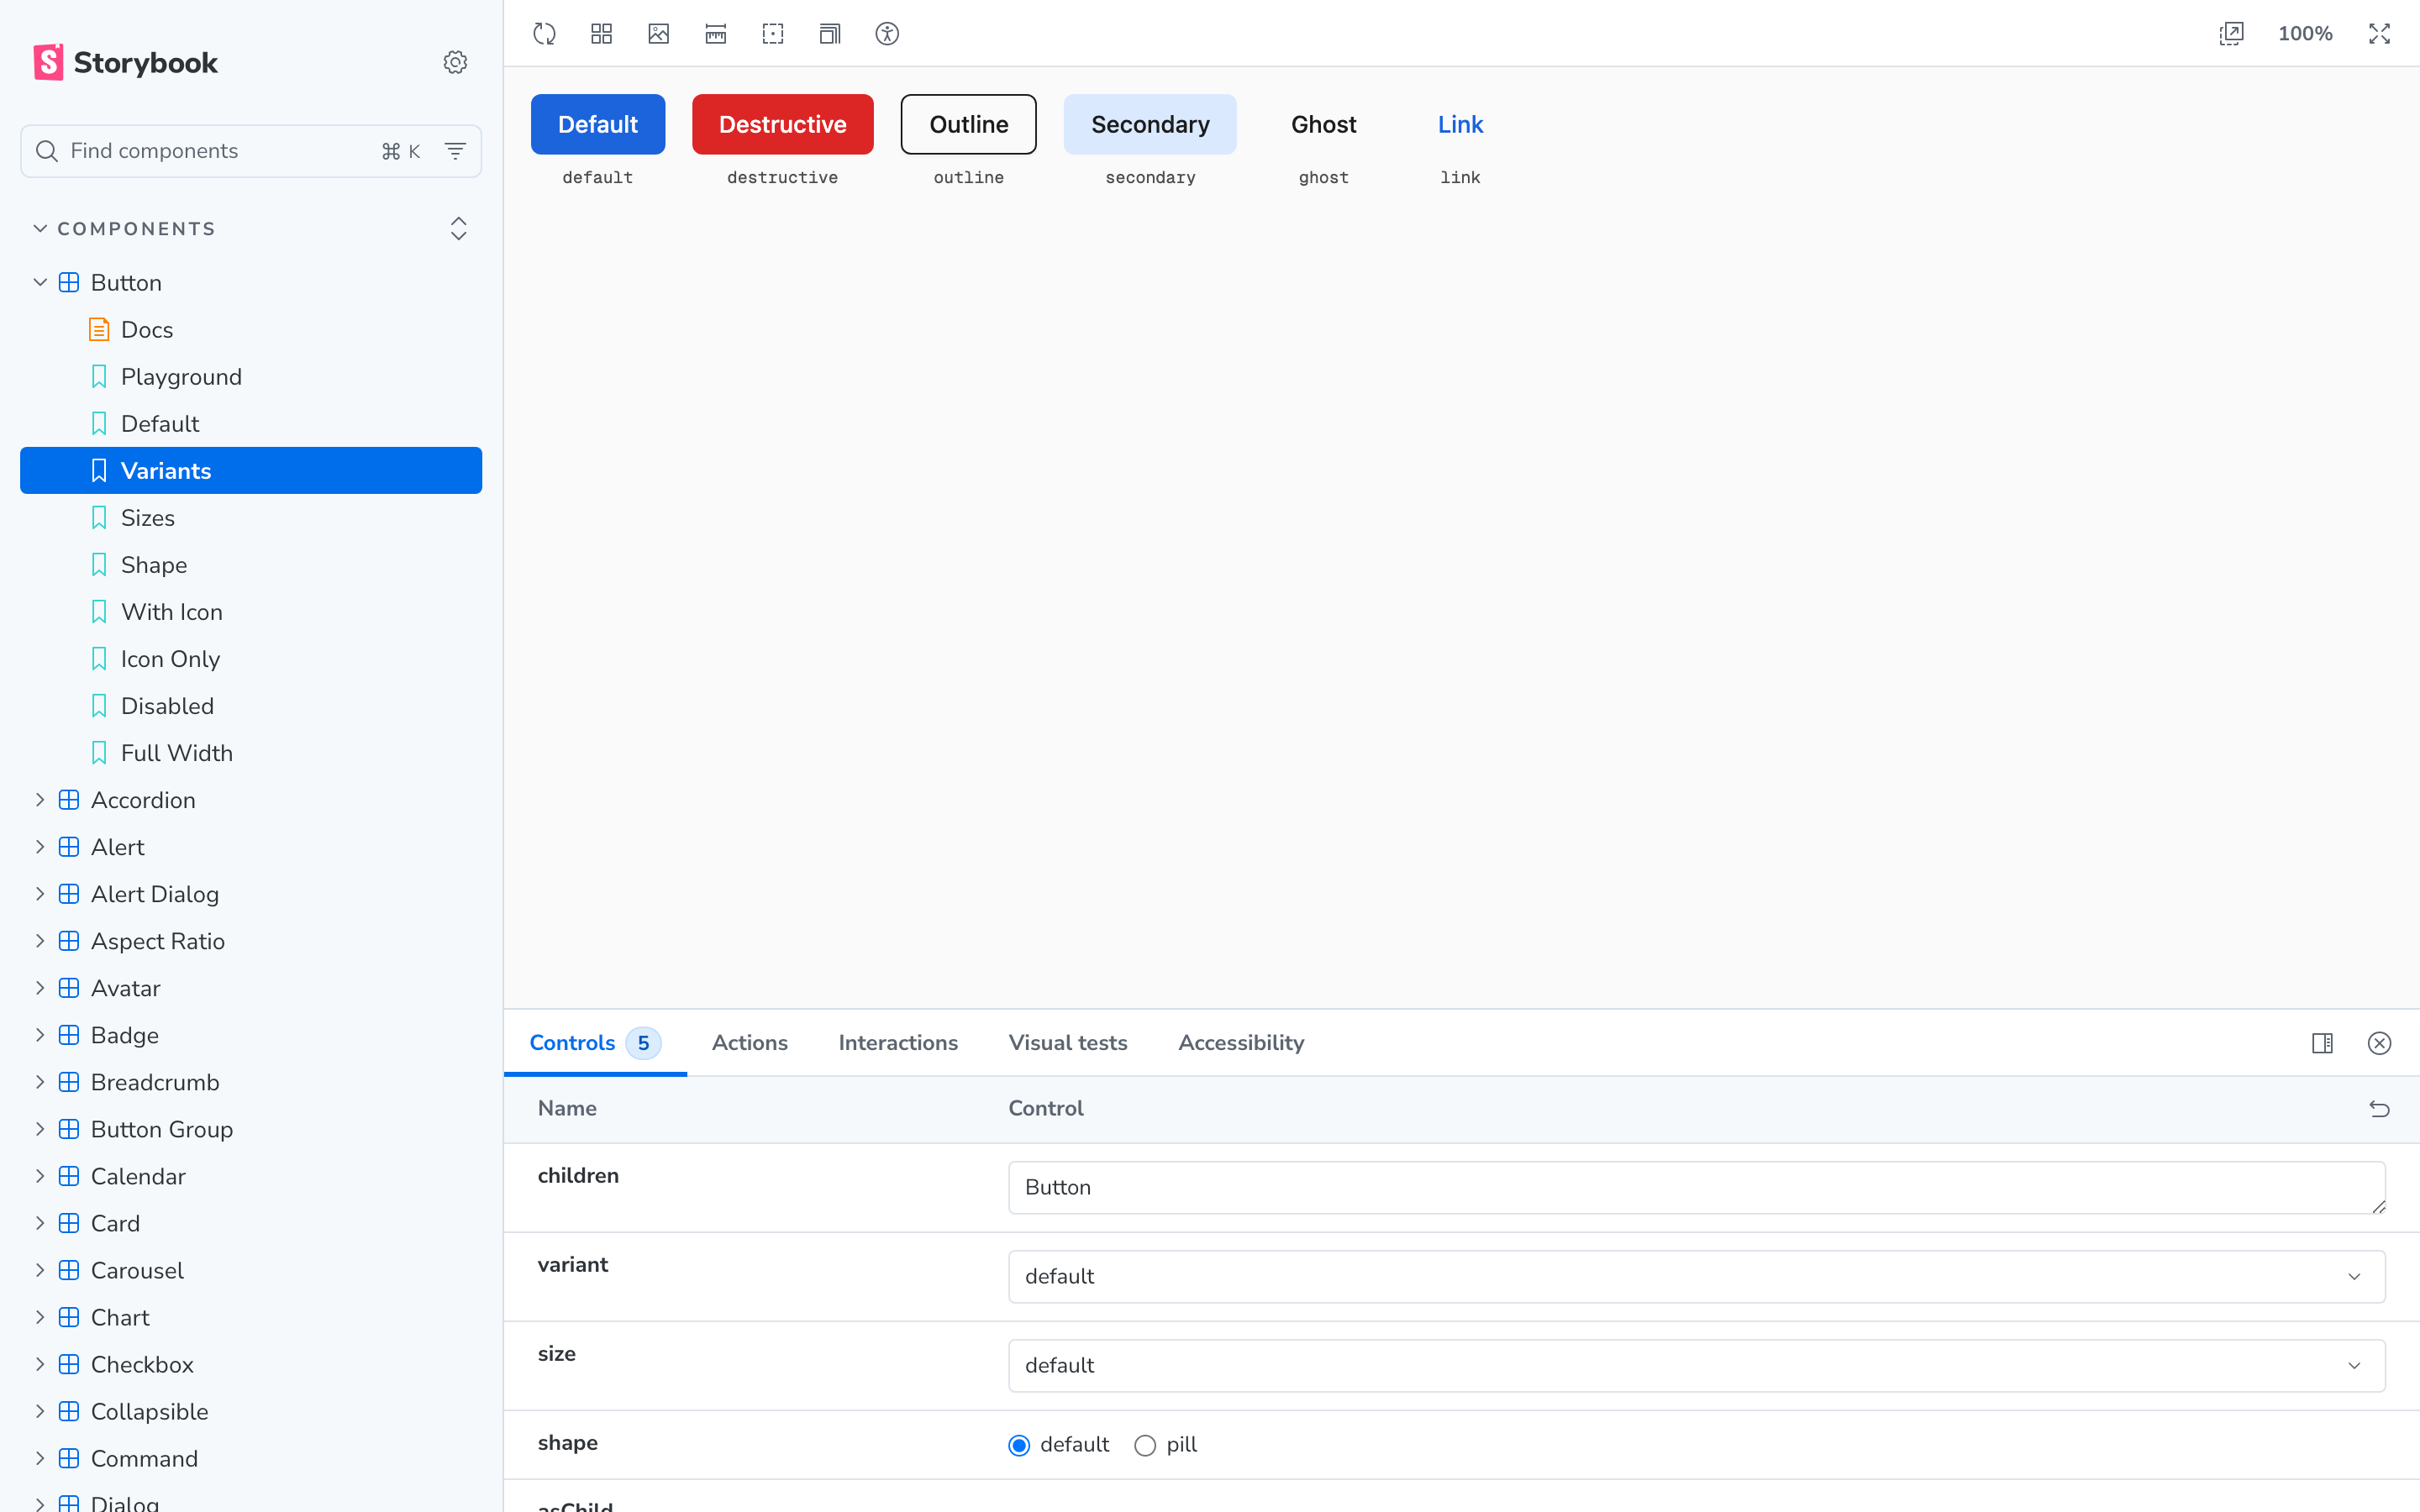Collapse the Button component tree chevron

pos(40,282)
